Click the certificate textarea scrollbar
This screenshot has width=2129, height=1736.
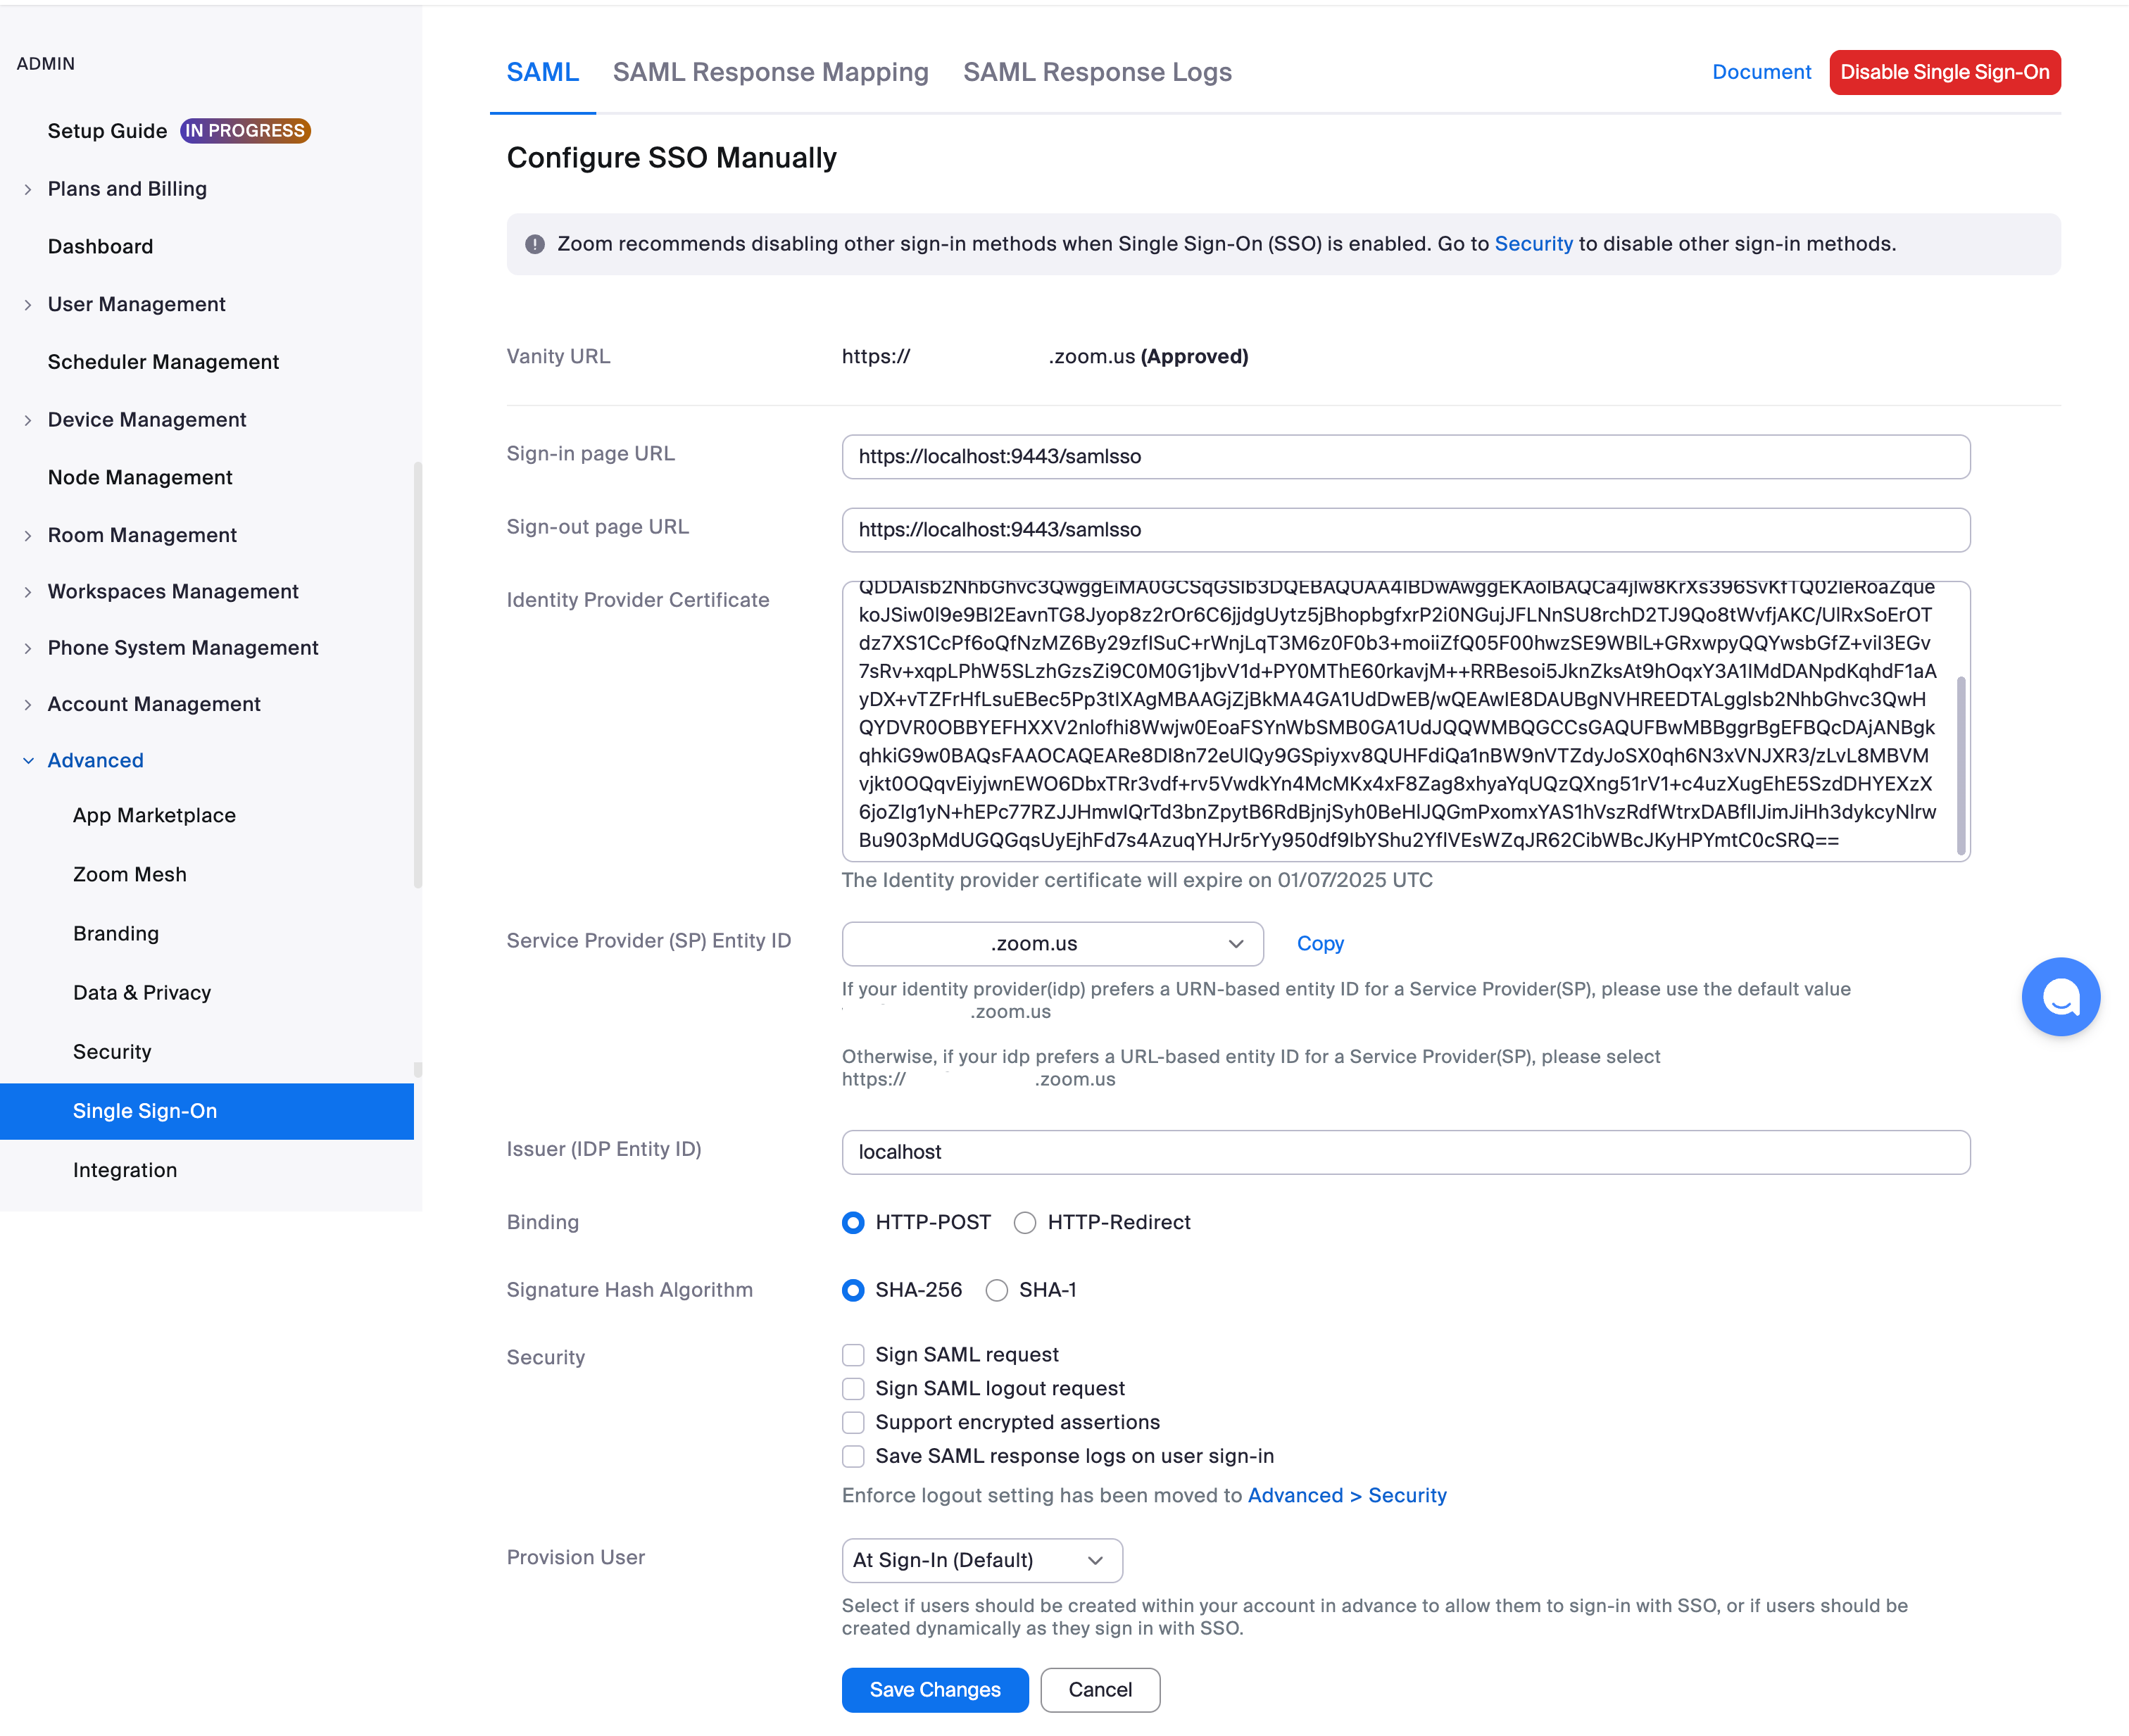(1961, 766)
